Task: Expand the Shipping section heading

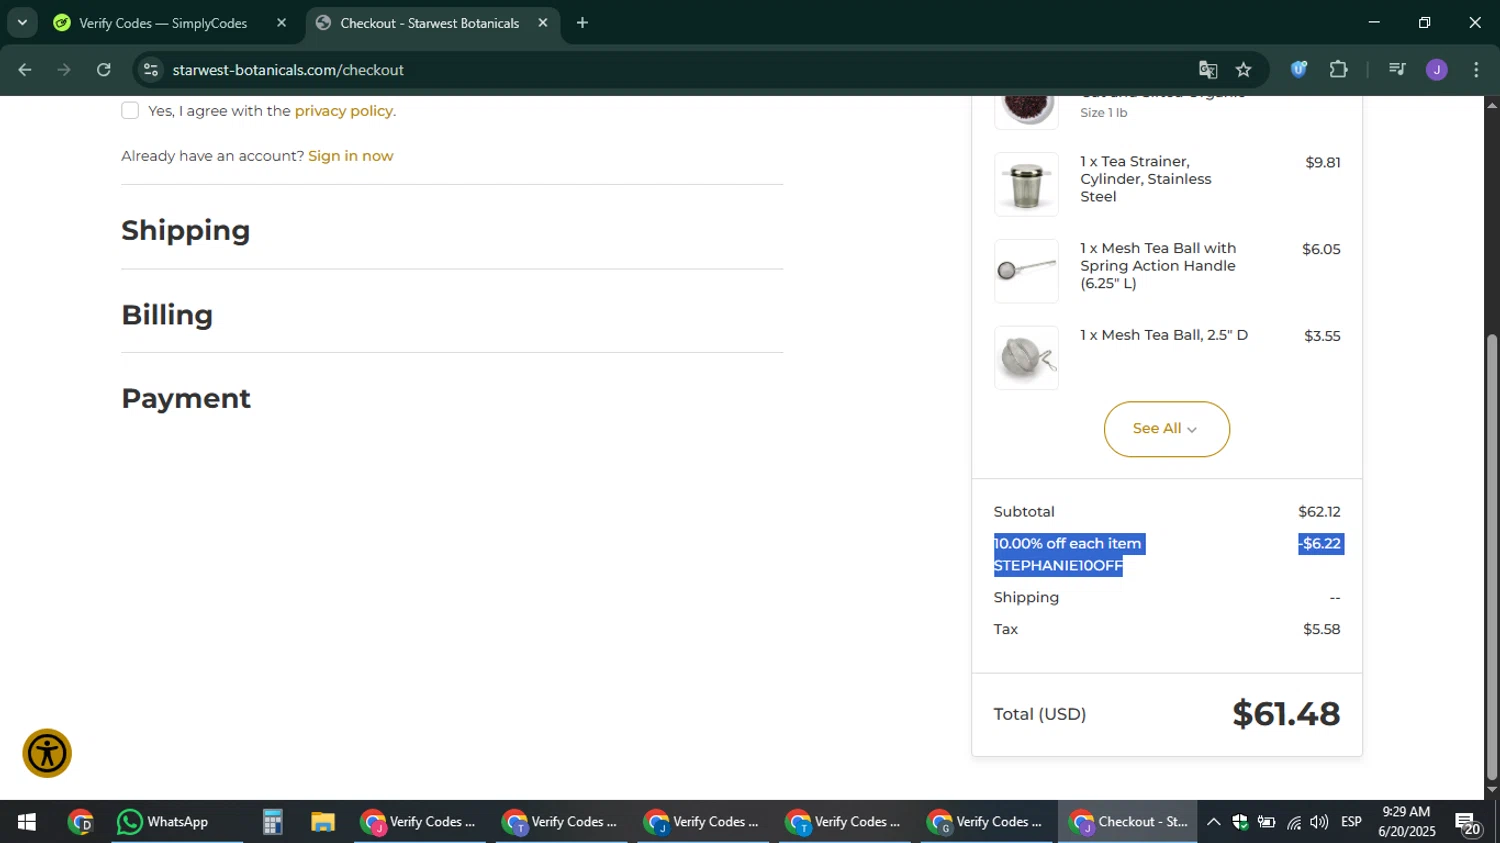Action: 186,230
